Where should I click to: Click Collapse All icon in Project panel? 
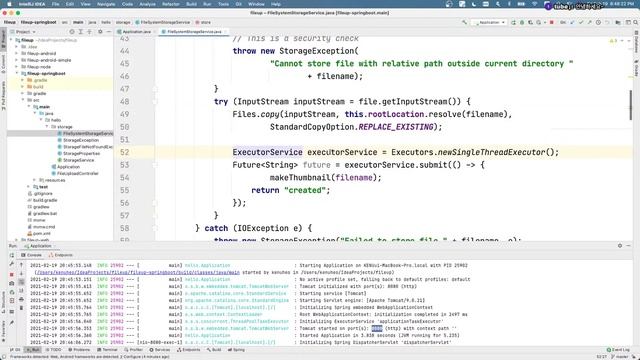(x=89, y=31)
